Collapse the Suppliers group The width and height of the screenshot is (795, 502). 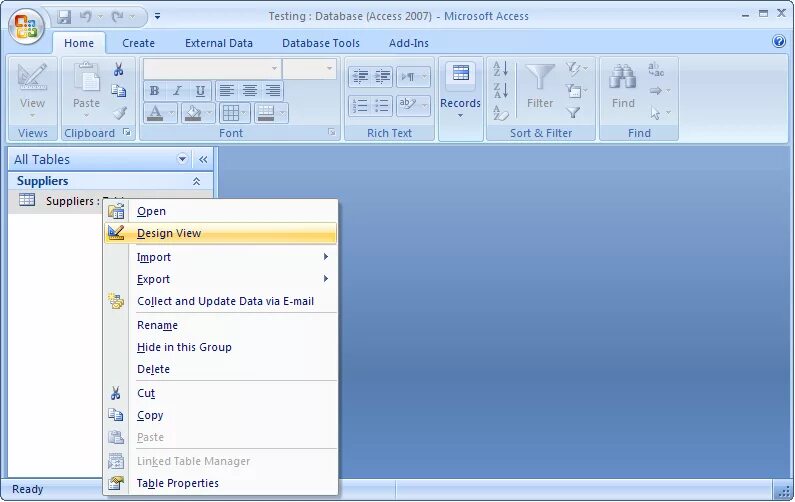point(196,181)
